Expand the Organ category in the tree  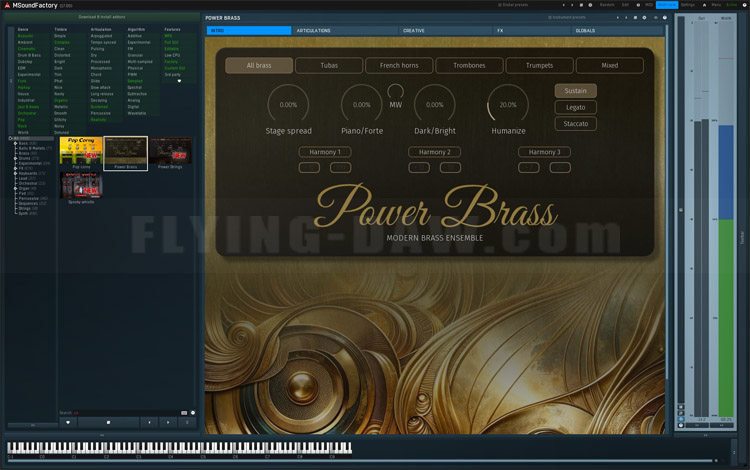(x=15, y=188)
